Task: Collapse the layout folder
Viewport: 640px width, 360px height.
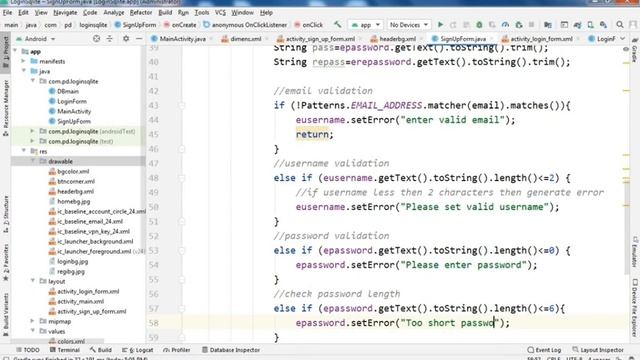Action: 33,281
